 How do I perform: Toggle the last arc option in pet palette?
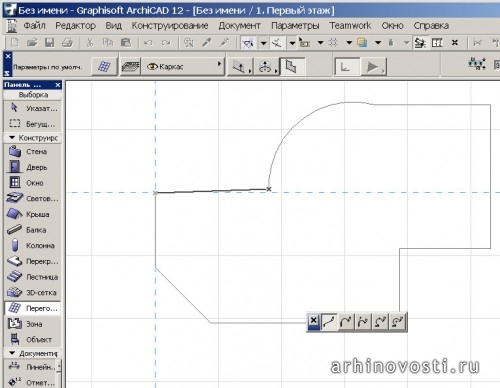click(397, 322)
